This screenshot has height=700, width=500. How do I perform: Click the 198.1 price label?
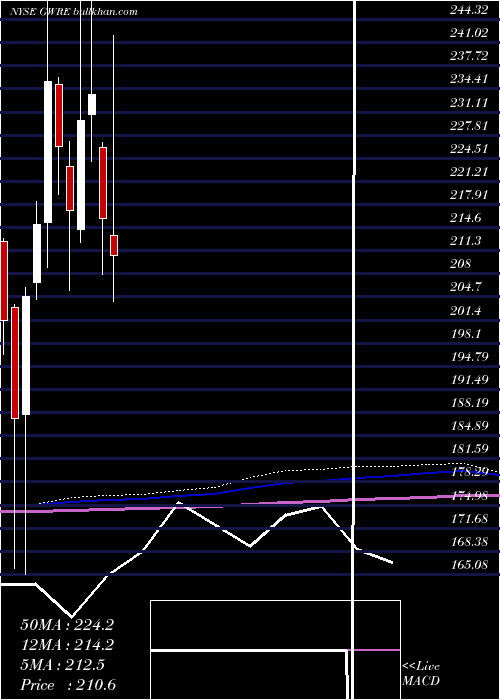466,333
